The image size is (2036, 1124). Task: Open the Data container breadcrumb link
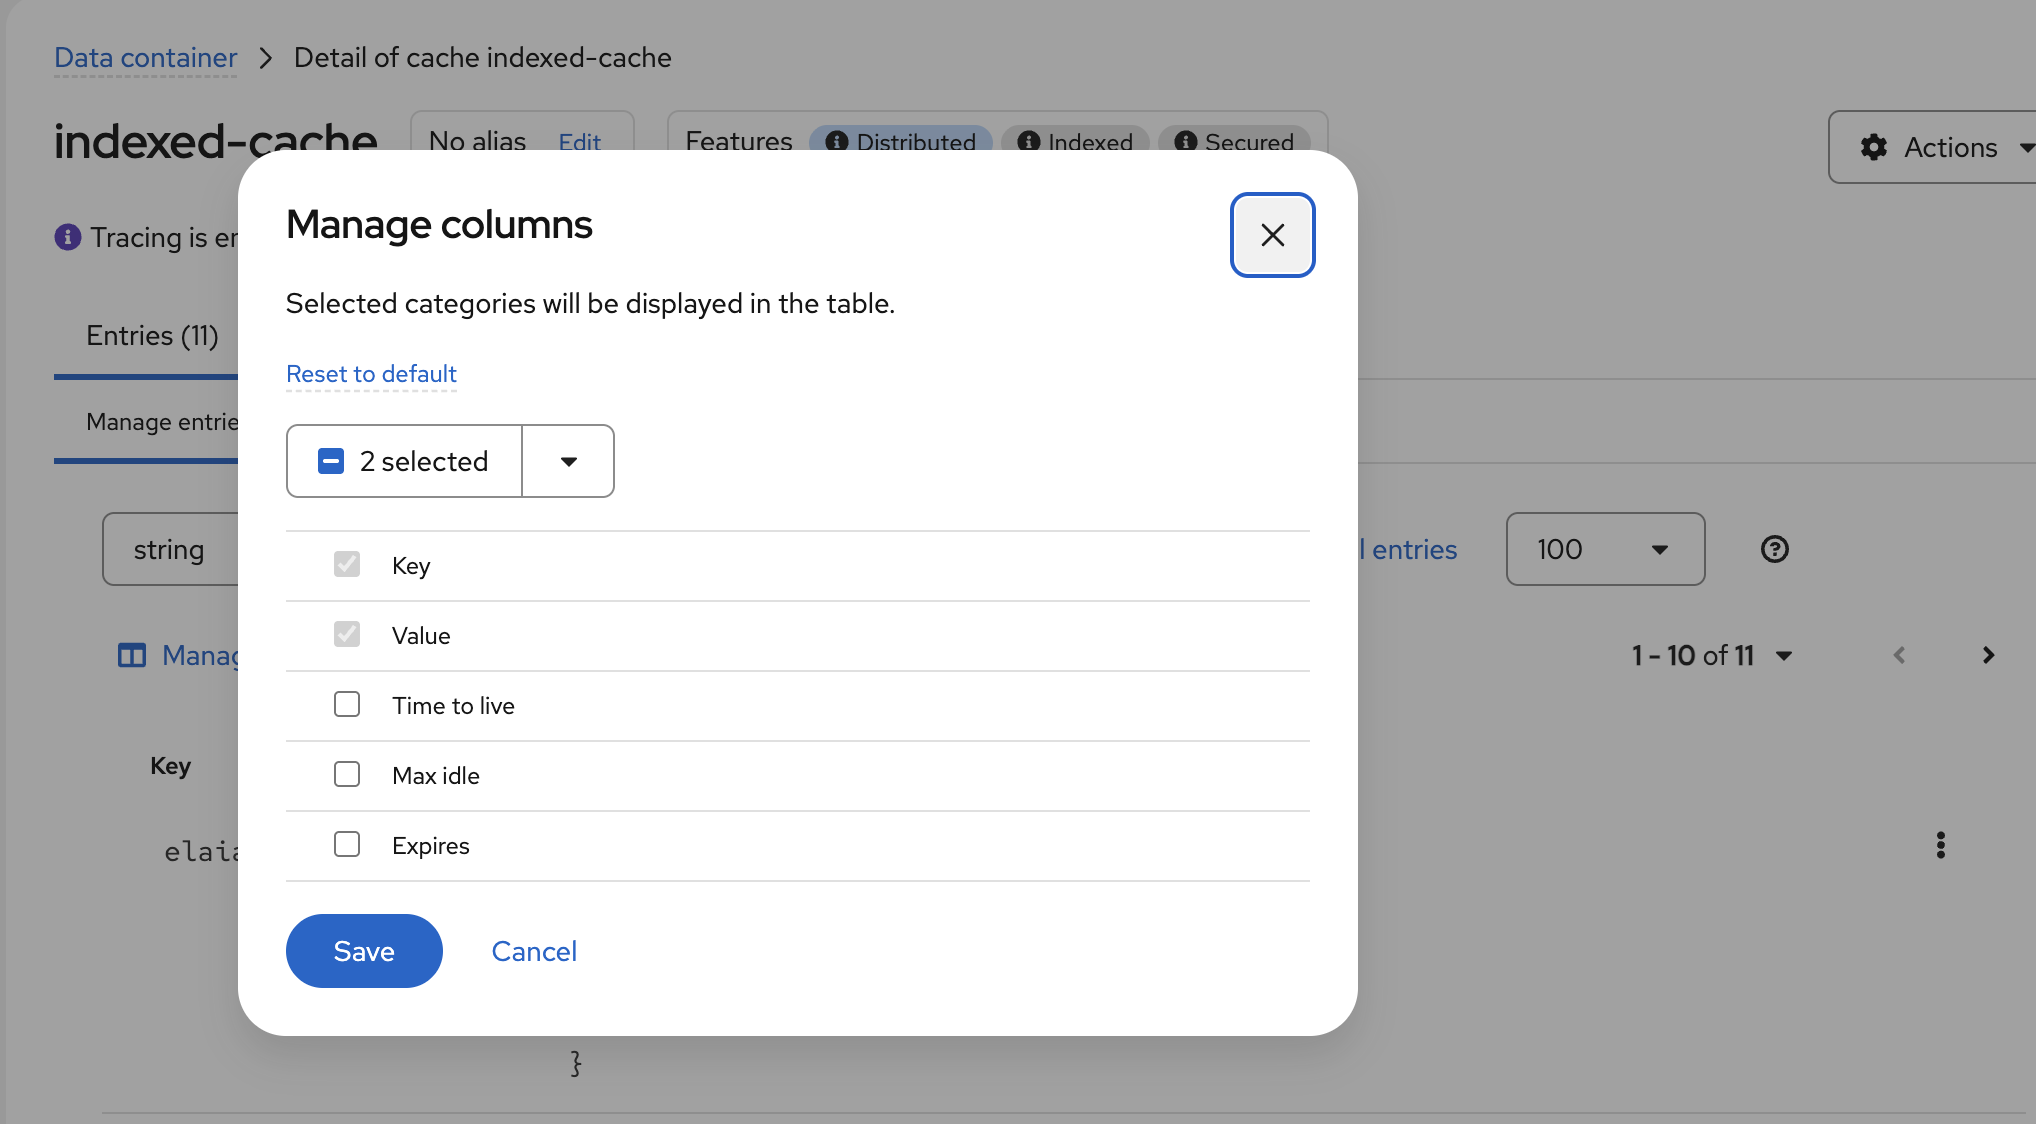145,58
